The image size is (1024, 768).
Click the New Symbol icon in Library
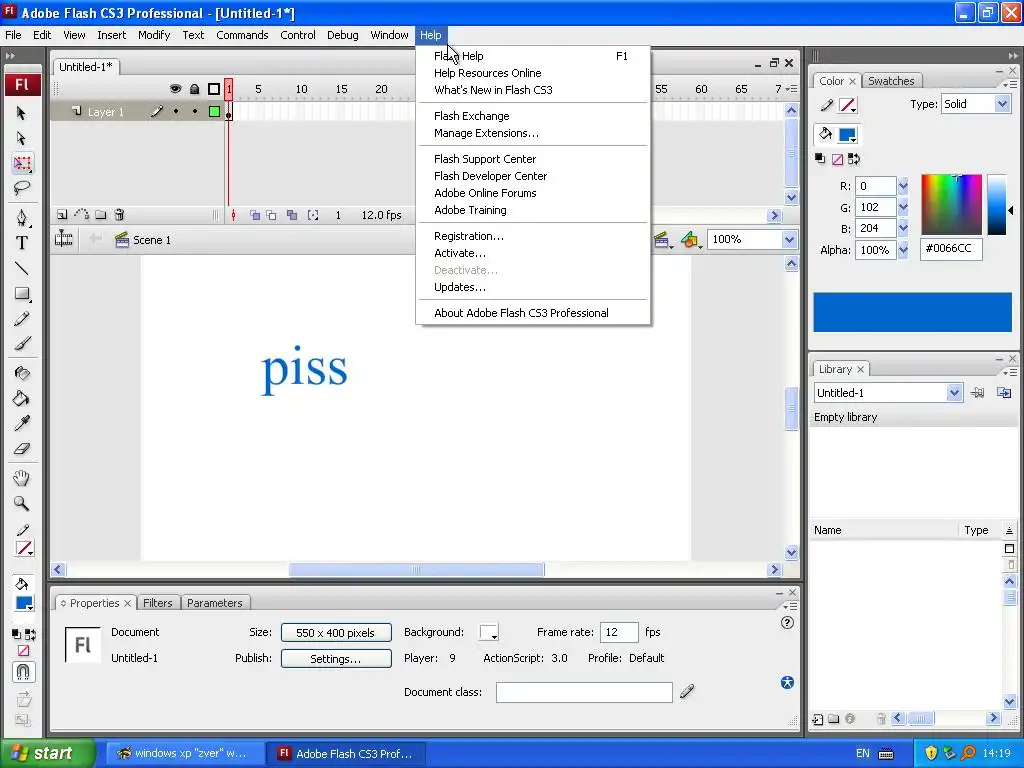[x=818, y=719]
